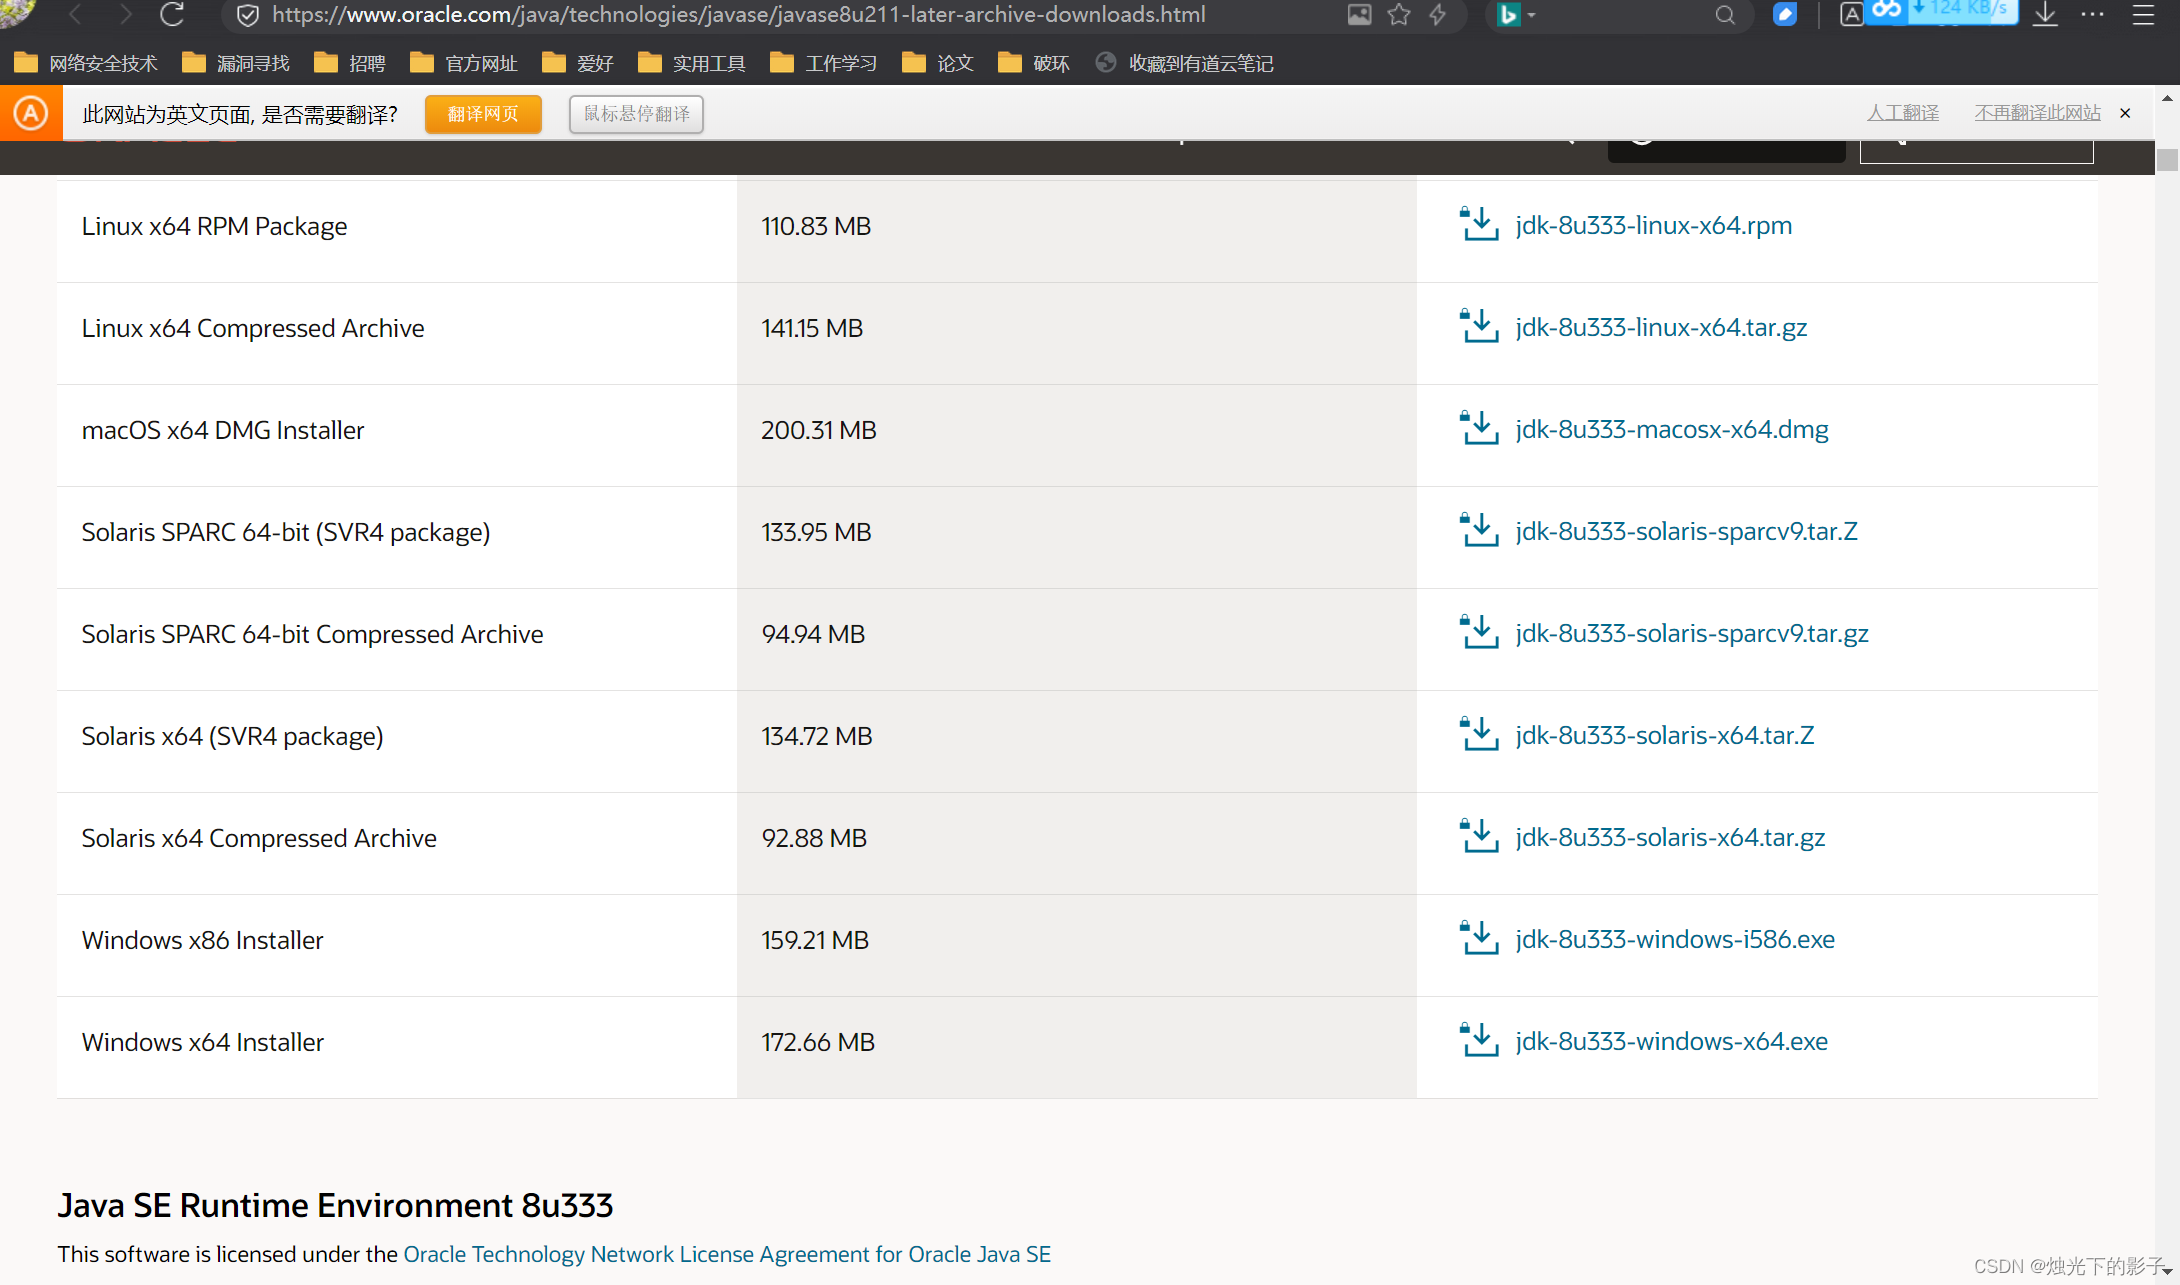The width and height of the screenshot is (2180, 1285).
Task: Reload the current page
Action: (172, 15)
